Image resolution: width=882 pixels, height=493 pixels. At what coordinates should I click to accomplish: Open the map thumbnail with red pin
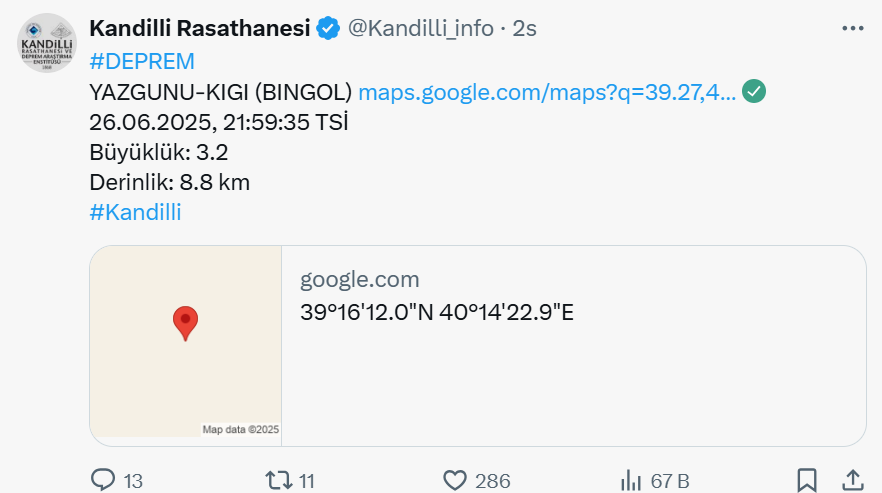(186, 342)
